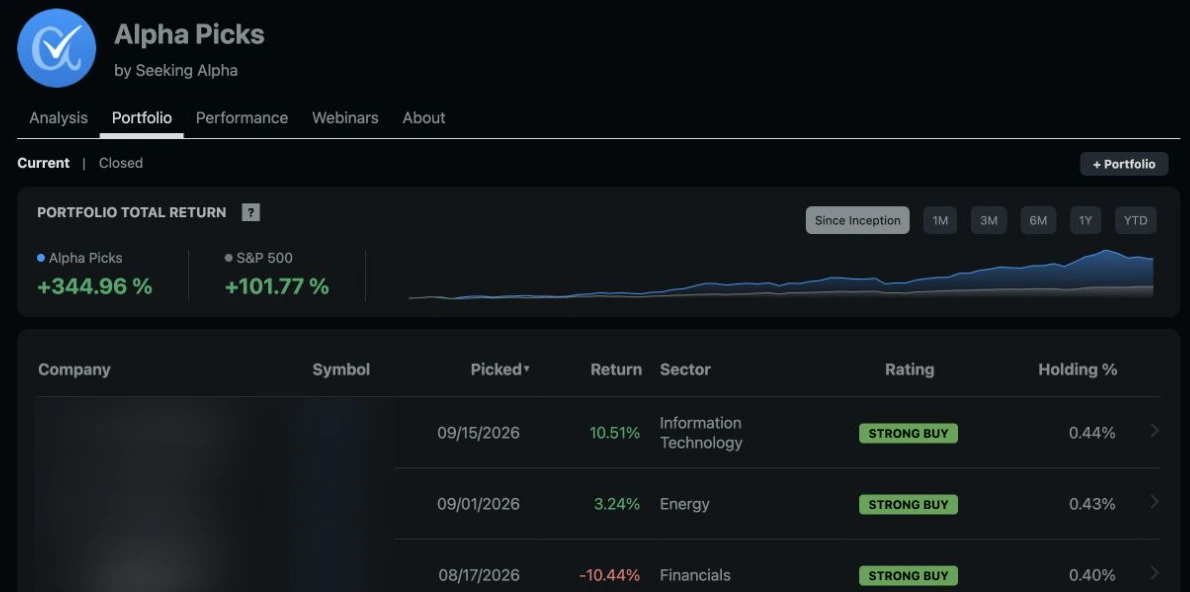Switch to the Analysis tab
The height and width of the screenshot is (592, 1190).
pyautogui.click(x=58, y=118)
